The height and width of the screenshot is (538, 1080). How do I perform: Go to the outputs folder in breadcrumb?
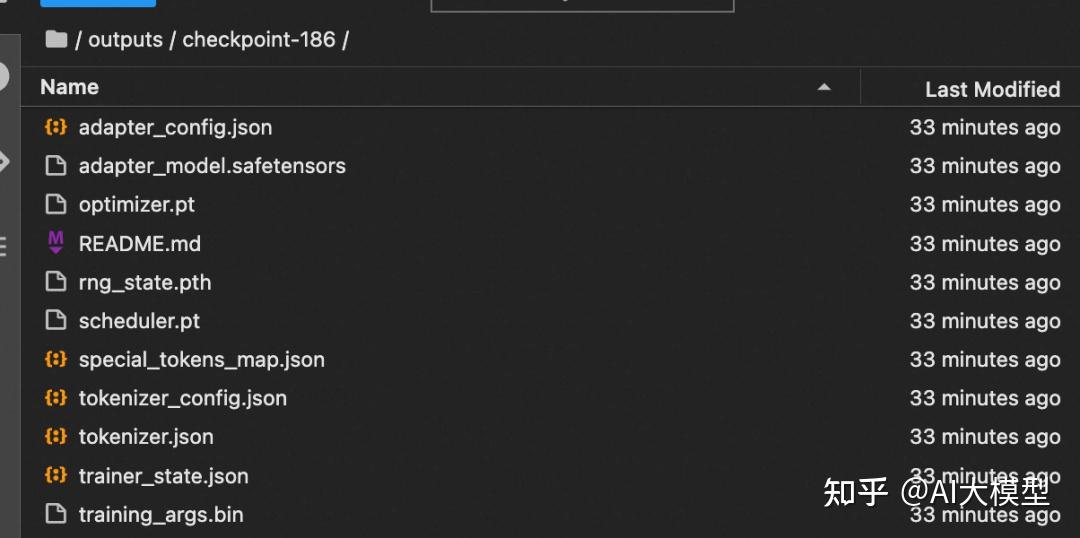[125, 40]
